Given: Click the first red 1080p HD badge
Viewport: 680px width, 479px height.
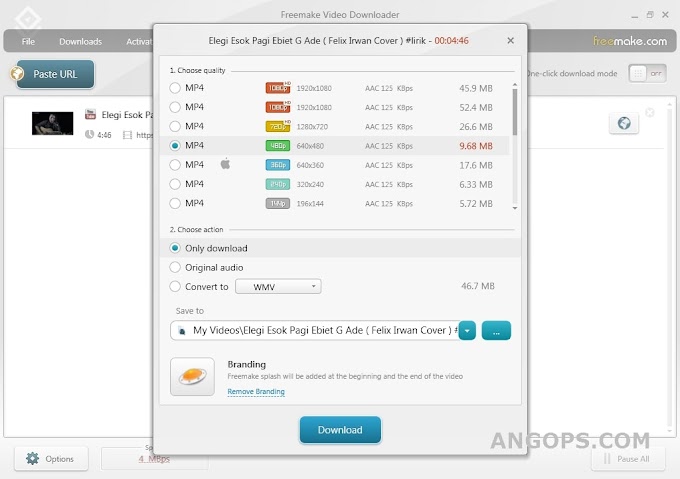Looking at the screenshot, I should pos(278,88).
